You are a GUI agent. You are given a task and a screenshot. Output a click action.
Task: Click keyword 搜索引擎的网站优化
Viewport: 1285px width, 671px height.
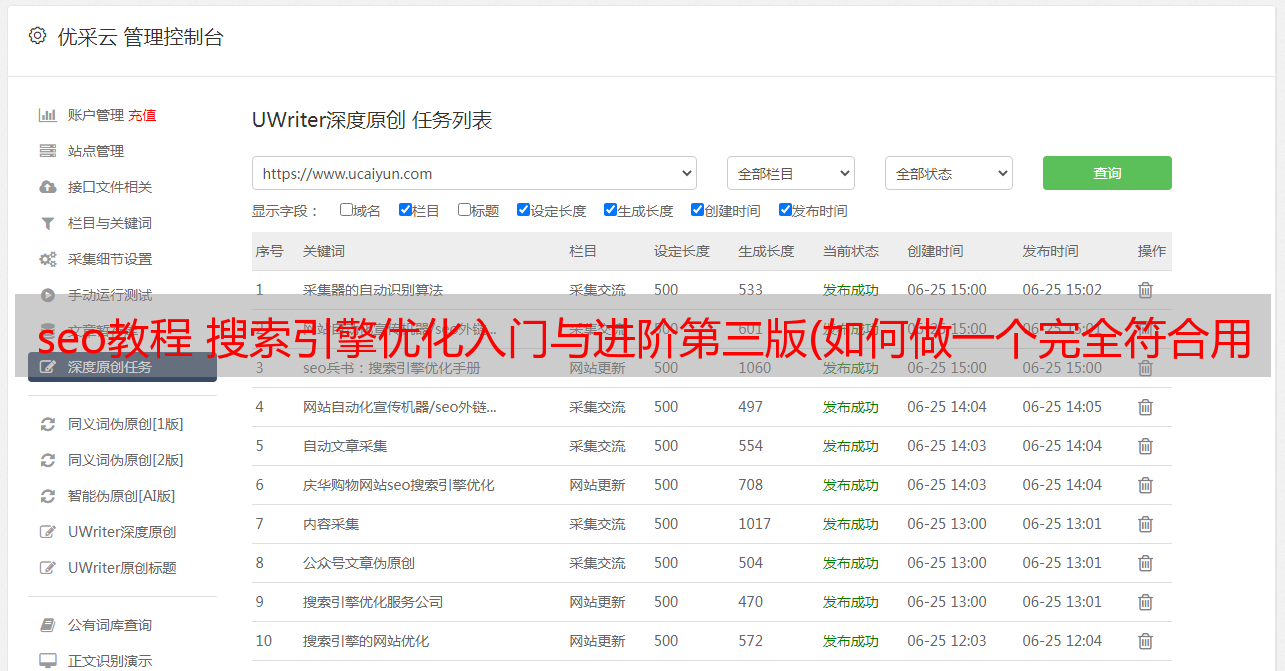point(366,641)
